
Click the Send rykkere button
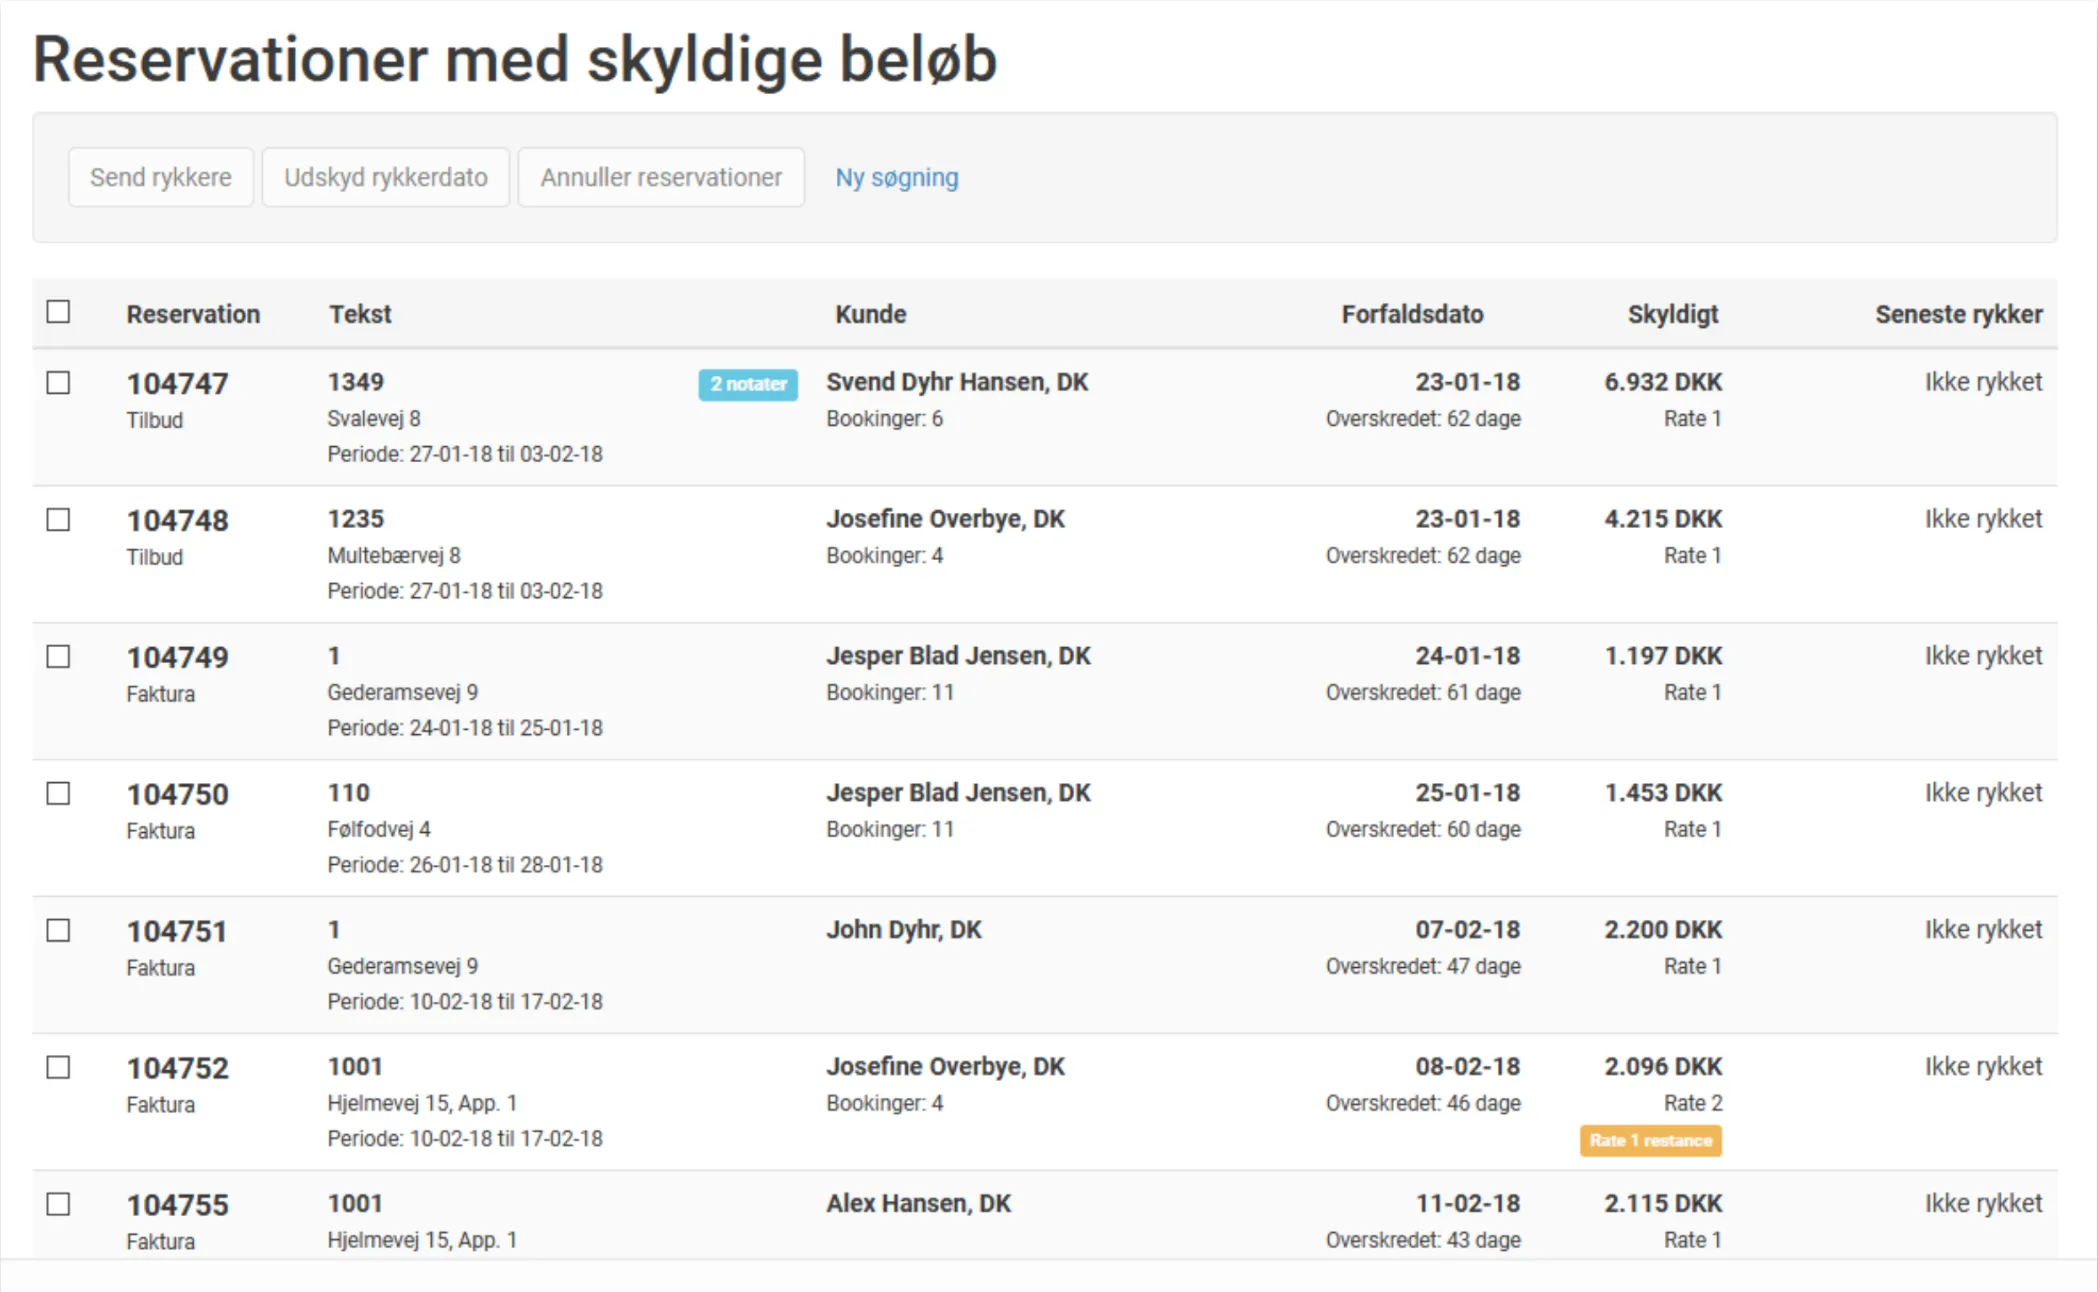click(160, 177)
